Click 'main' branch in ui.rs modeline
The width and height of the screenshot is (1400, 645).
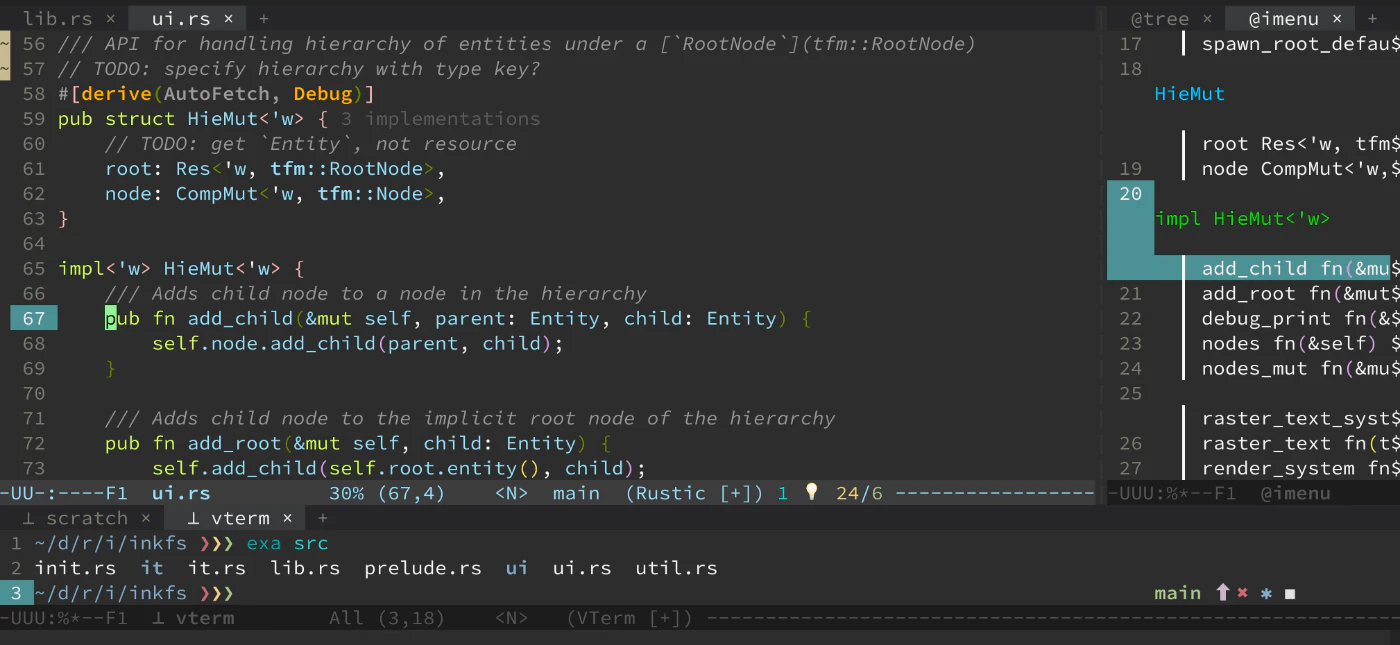coord(576,493)
